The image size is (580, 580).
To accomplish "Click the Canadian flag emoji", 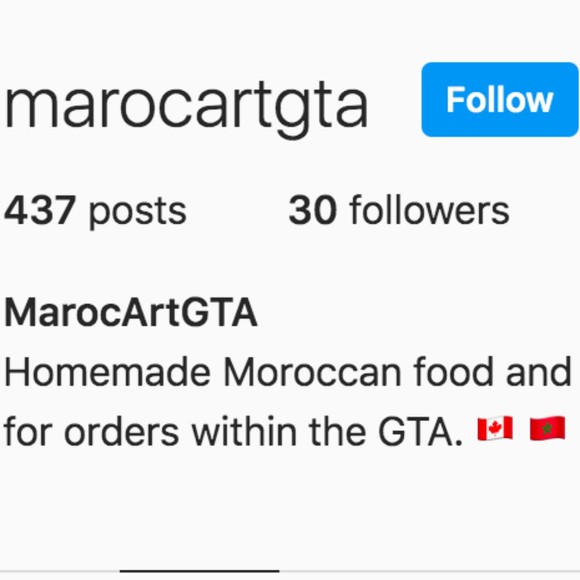I will tap(495, 428).
